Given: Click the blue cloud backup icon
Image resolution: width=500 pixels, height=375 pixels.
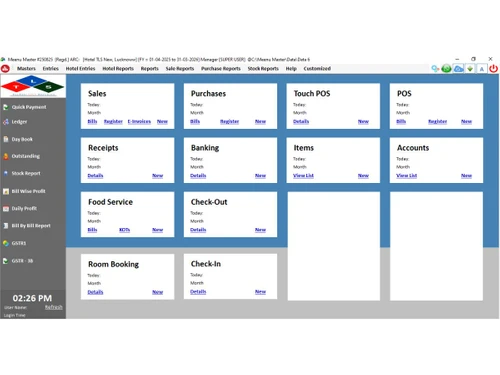Looking at the screenshot, I should point(459,69).
